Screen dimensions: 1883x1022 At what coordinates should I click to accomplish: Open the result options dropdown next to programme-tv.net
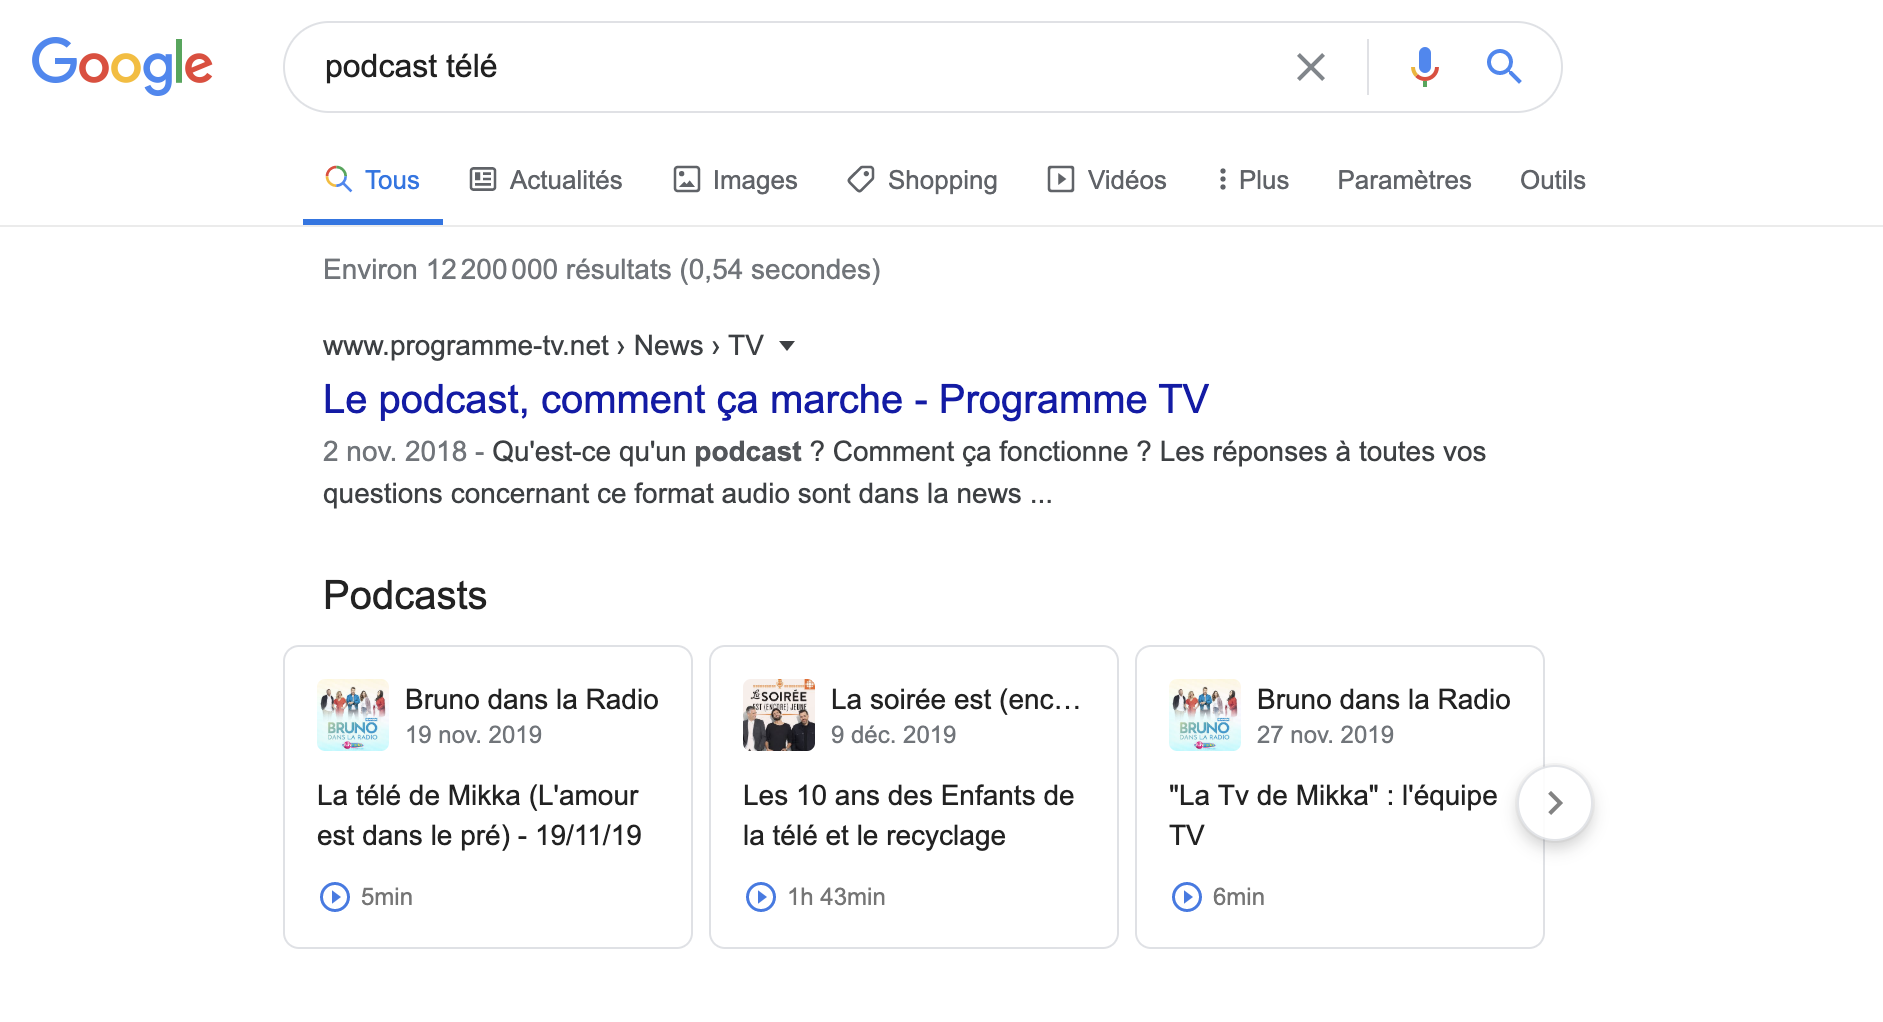(x=788, y=345)
